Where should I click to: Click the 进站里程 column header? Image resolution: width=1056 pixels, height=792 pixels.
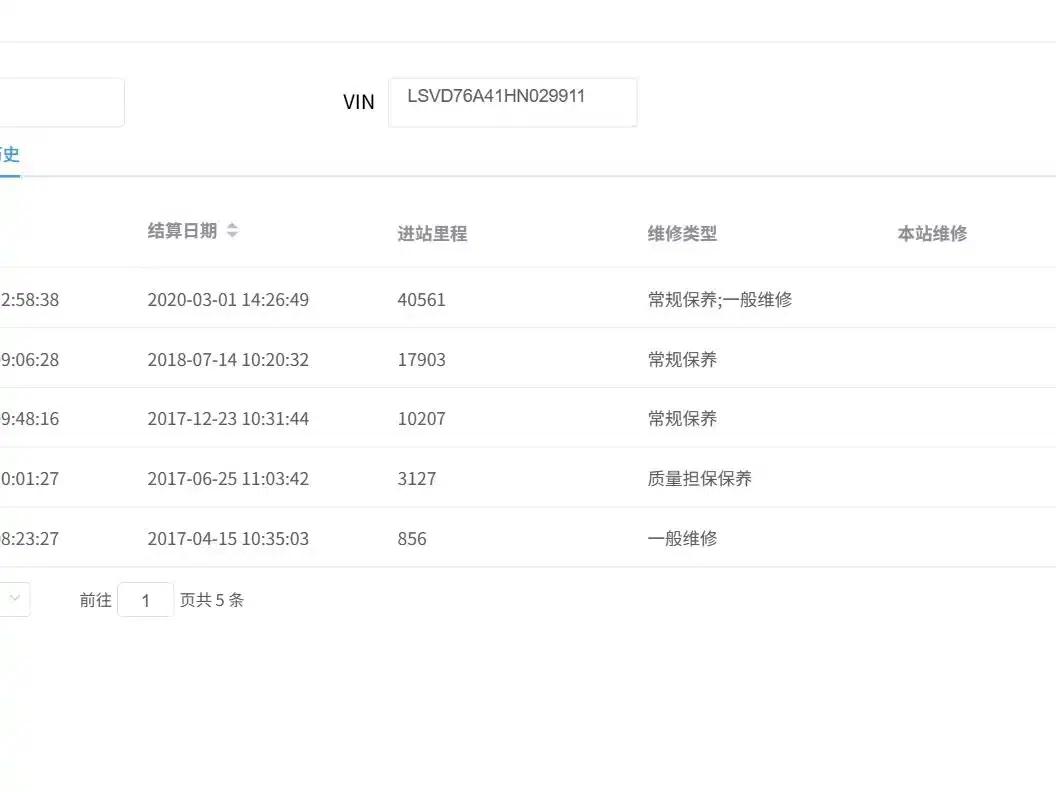(x=432, y=234)
